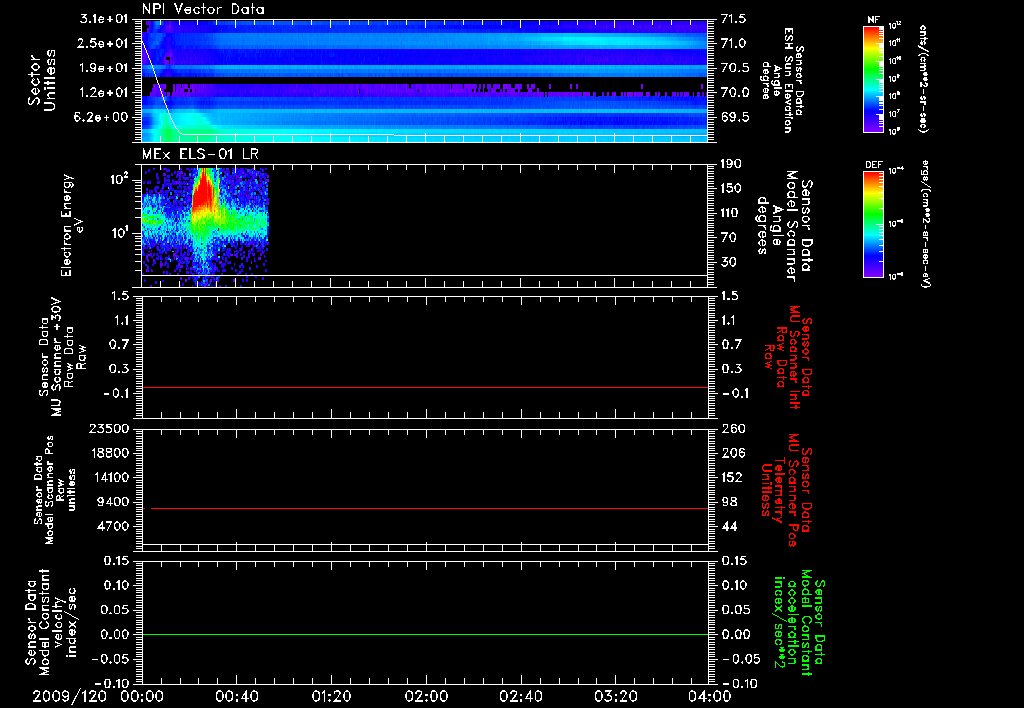Click the '70.0' elevation angle tick
The width and height of the screenshot is (1024, 708).
734,93
